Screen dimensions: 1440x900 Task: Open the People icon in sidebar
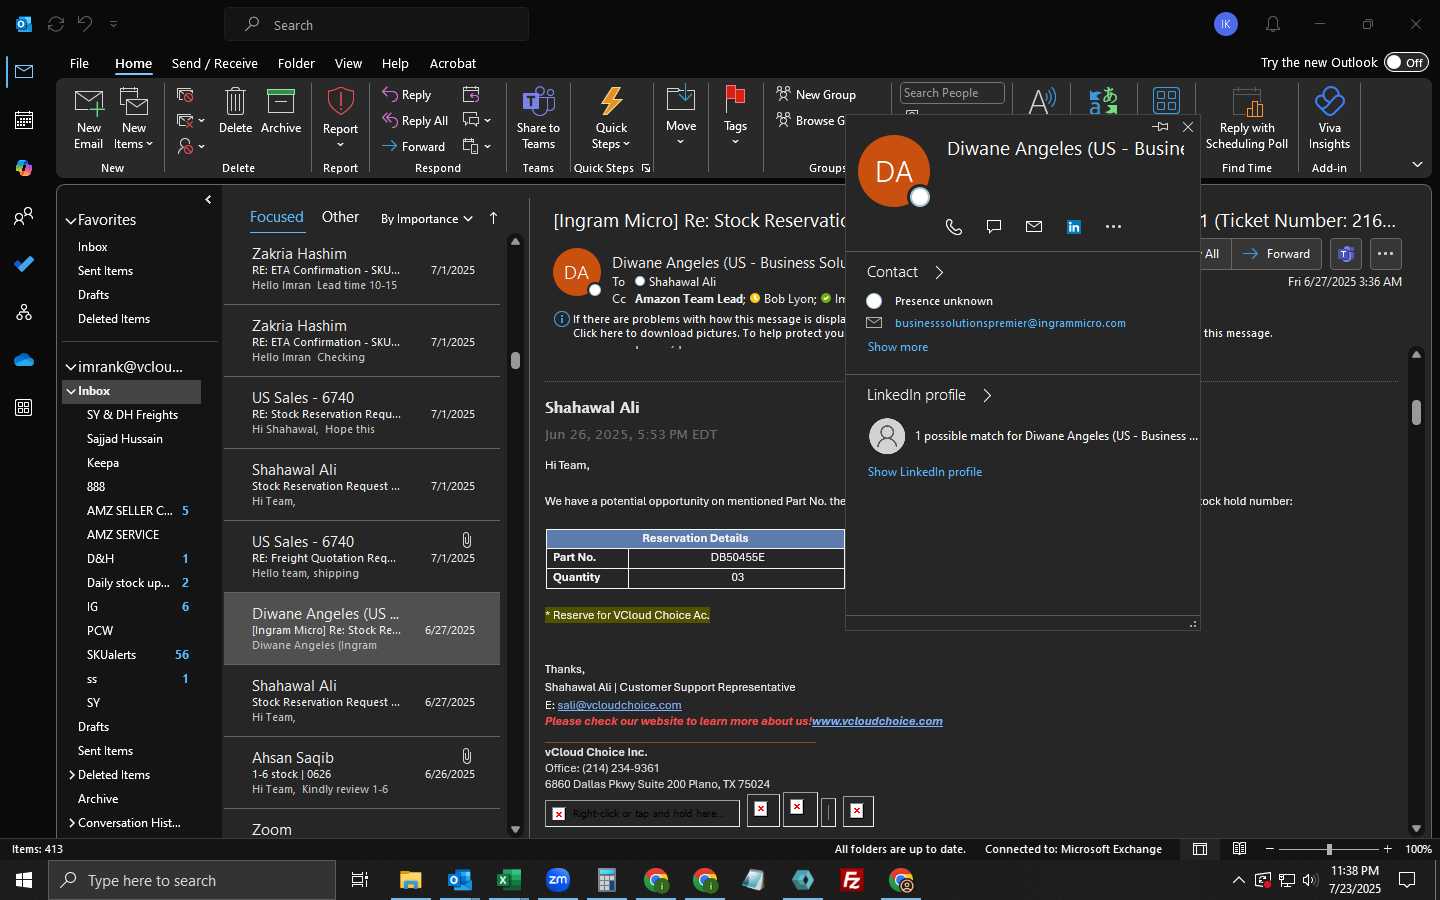point(24,216)
